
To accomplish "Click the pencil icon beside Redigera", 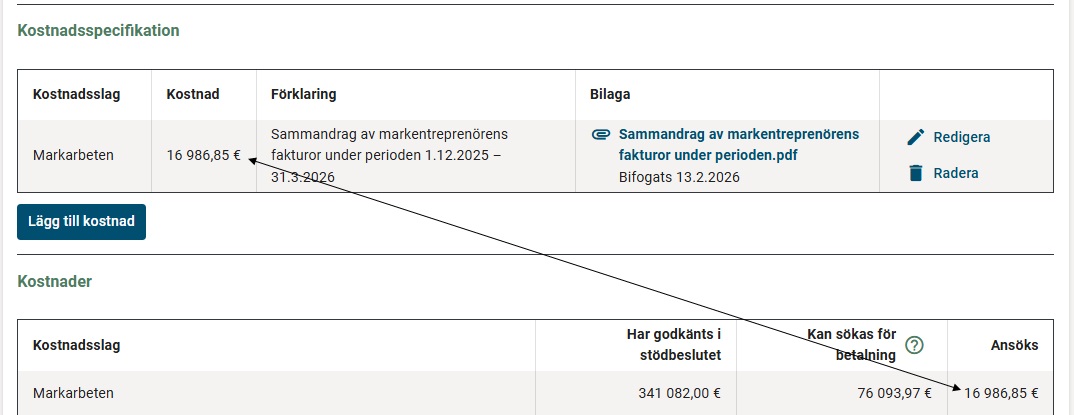I will click(x=915, y=137).
